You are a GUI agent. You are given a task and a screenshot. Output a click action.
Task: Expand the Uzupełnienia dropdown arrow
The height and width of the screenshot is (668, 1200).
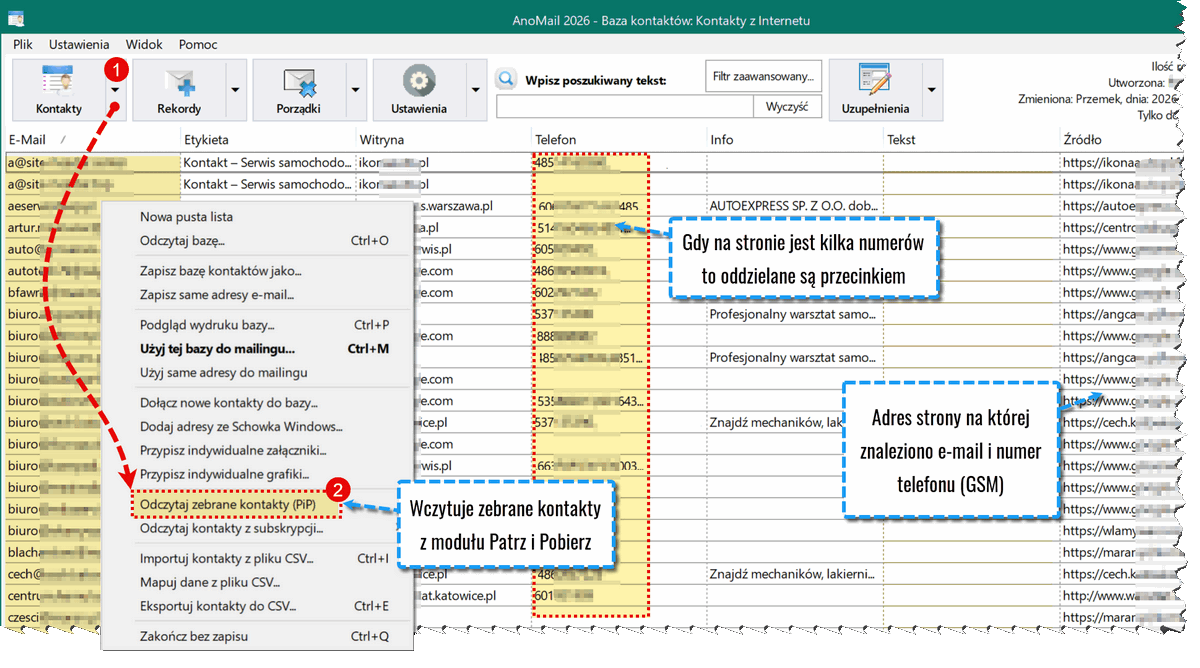tap(932, 89)
